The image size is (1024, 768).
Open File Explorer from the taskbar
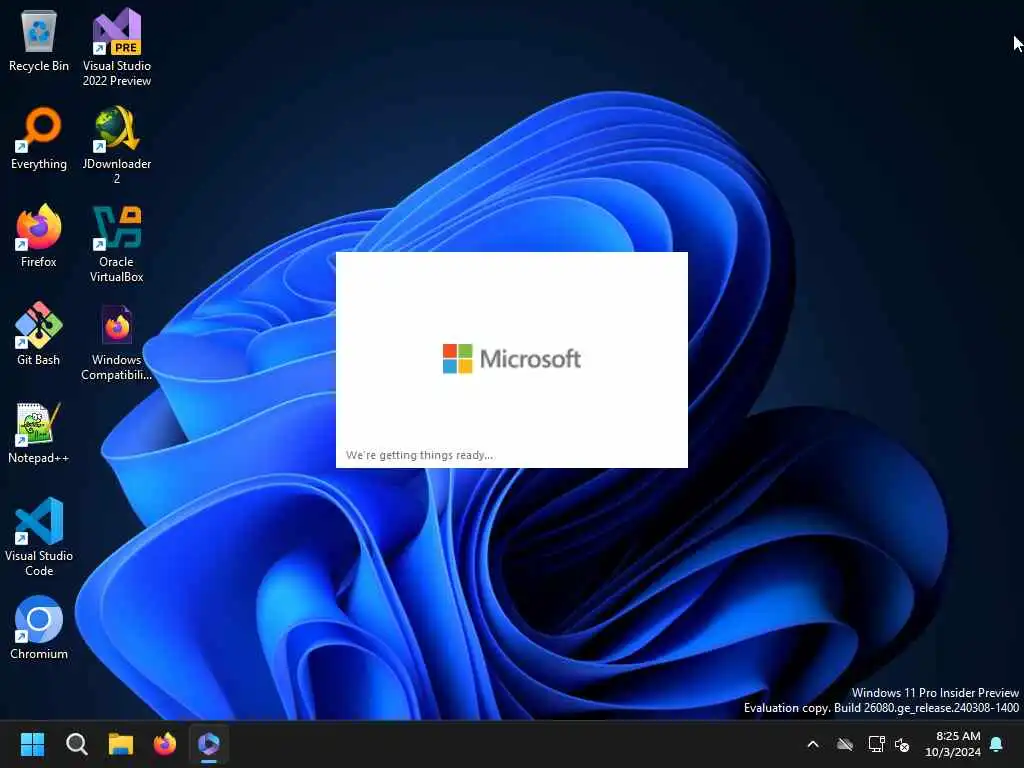[x=121, y=744]
